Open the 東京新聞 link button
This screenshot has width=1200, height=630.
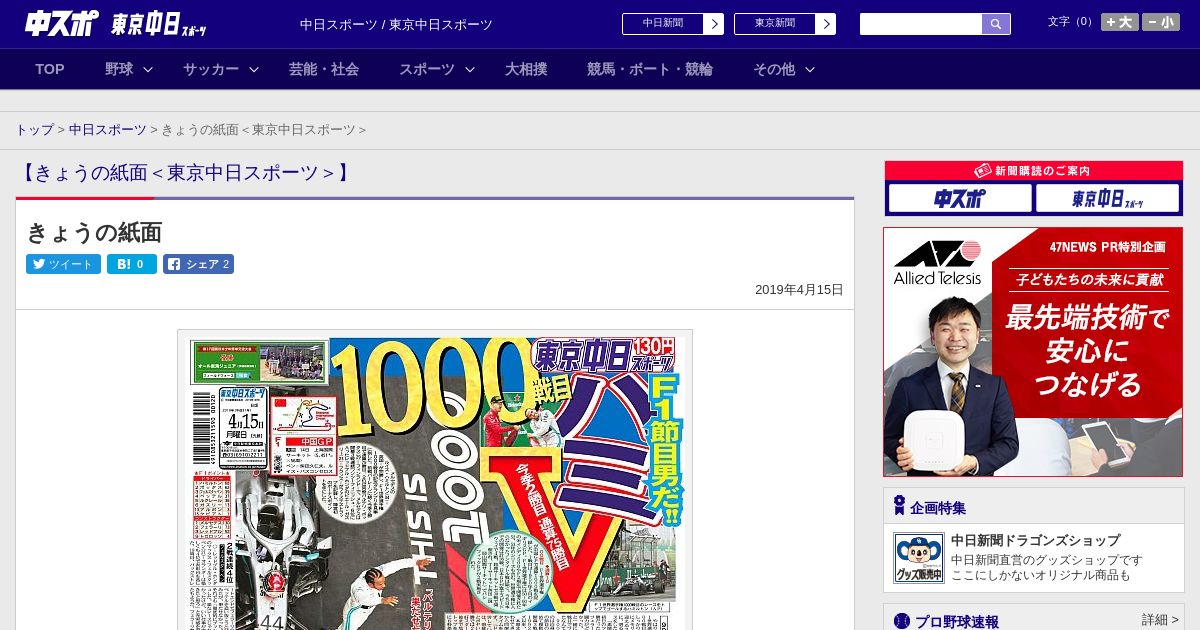click(x=775, y=24)
